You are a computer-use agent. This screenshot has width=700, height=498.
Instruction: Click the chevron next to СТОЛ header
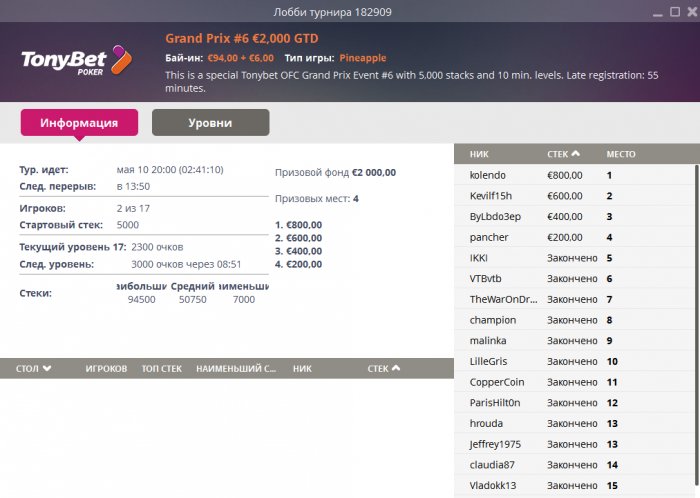click(46, 368)
